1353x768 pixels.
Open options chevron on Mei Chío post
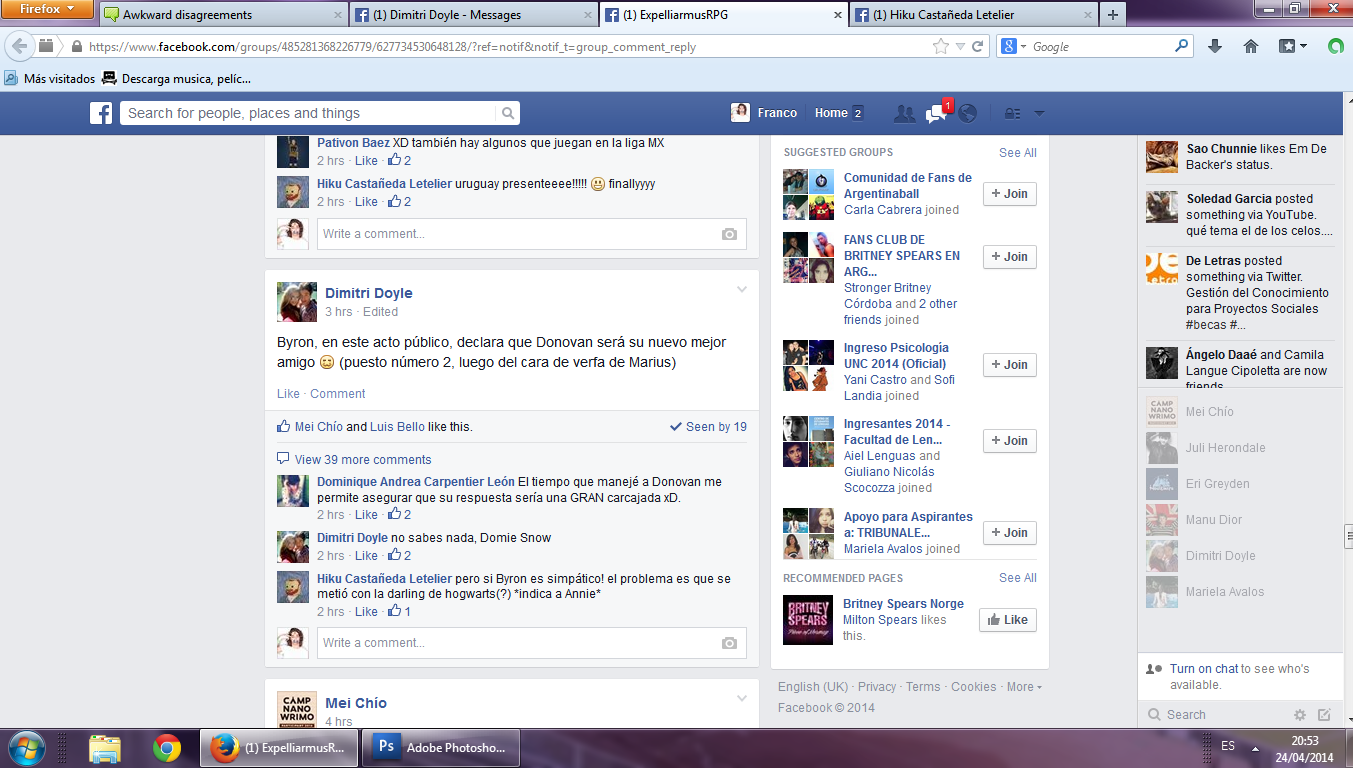(742, 699)
